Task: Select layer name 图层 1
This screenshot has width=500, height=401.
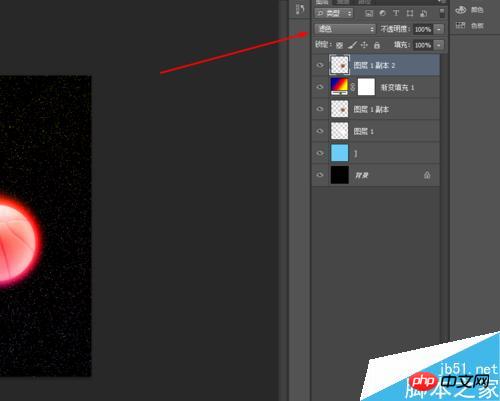Action: pos(363,131)
